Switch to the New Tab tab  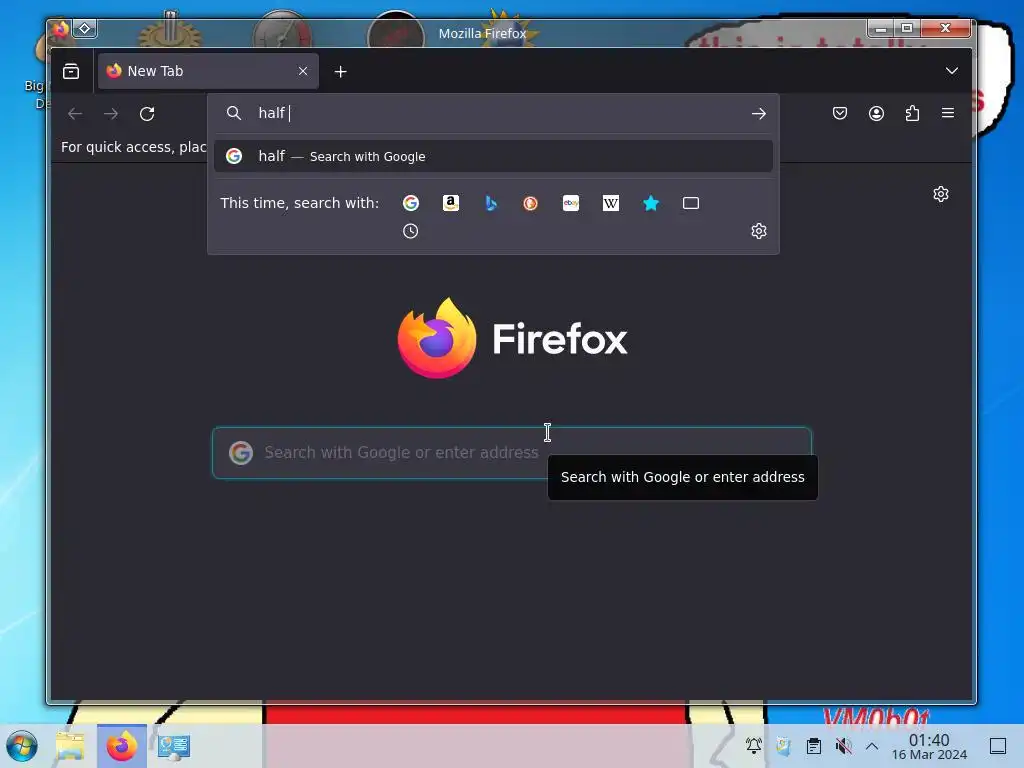(208, 71)
